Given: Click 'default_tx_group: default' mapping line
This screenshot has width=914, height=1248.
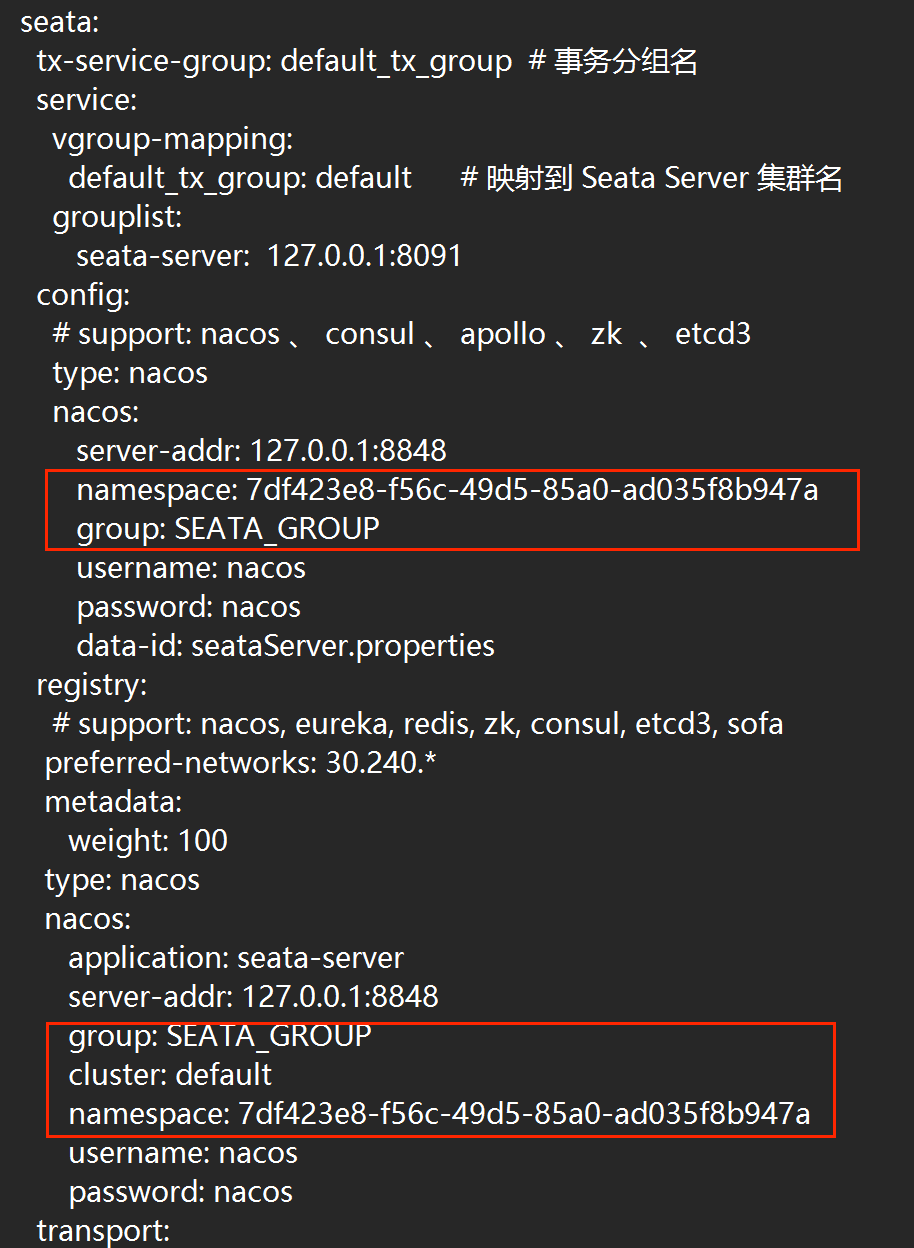Looking at the screenshot, I should point(240,178).
